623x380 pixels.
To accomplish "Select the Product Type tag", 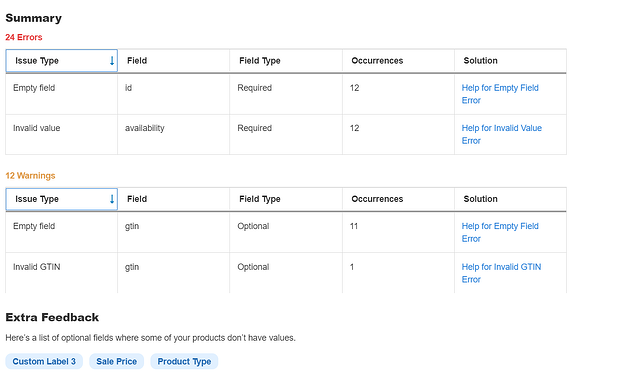I will (x=184, y=361).
